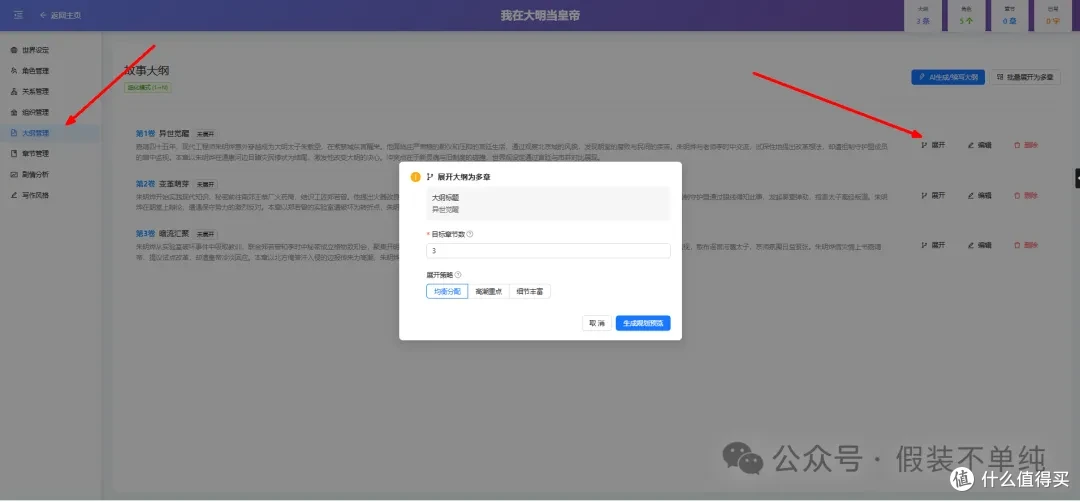Show help for 展开策略 question icon
The width and height of the screenshot is (1080, 502).
(x=458, y=275)
